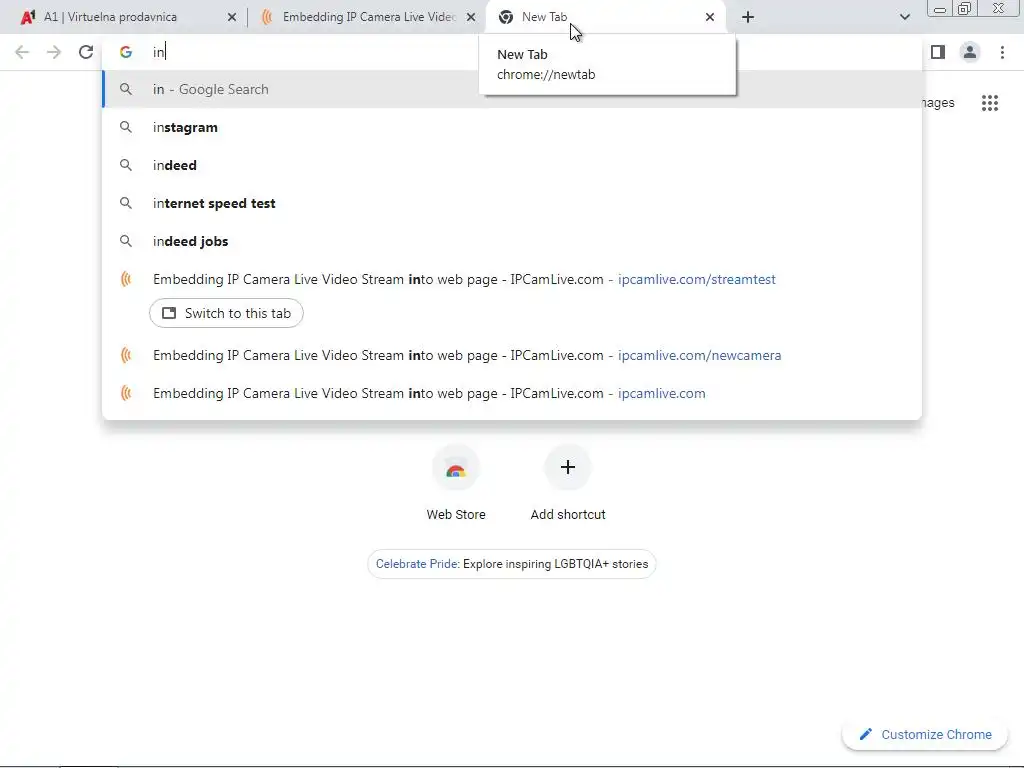Click the IPCamLive icon beside the streamtest suggestion
Viewport: 1024px width, 768px height.
(126, 280)
